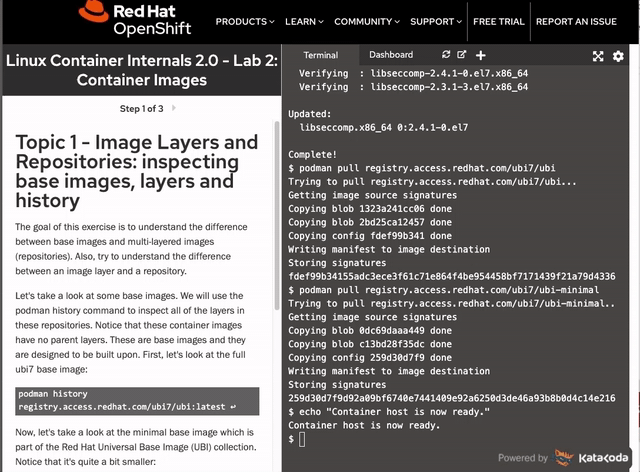Viewport: 640px width, 472px height.
Task: Go to the next step using the arrow
Action: 174,108
